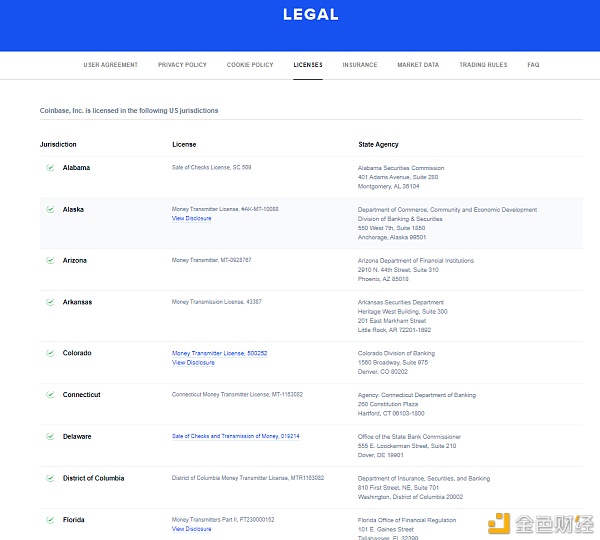Click the Alabama row checkmark icon
The height and width of the screenshot is (540, 600).
pyautogui.click(x=50, y=167)
